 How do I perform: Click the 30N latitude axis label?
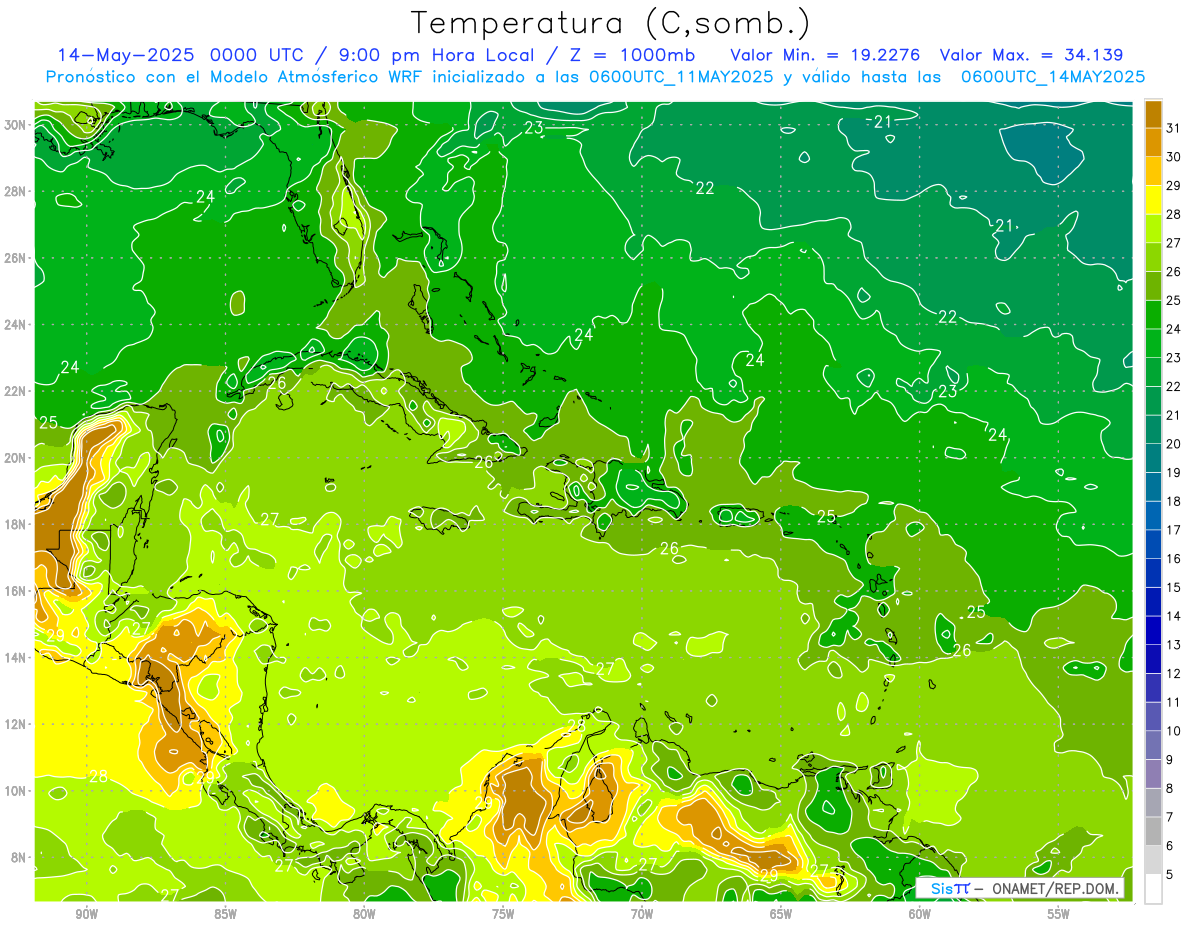click(16, 125)
